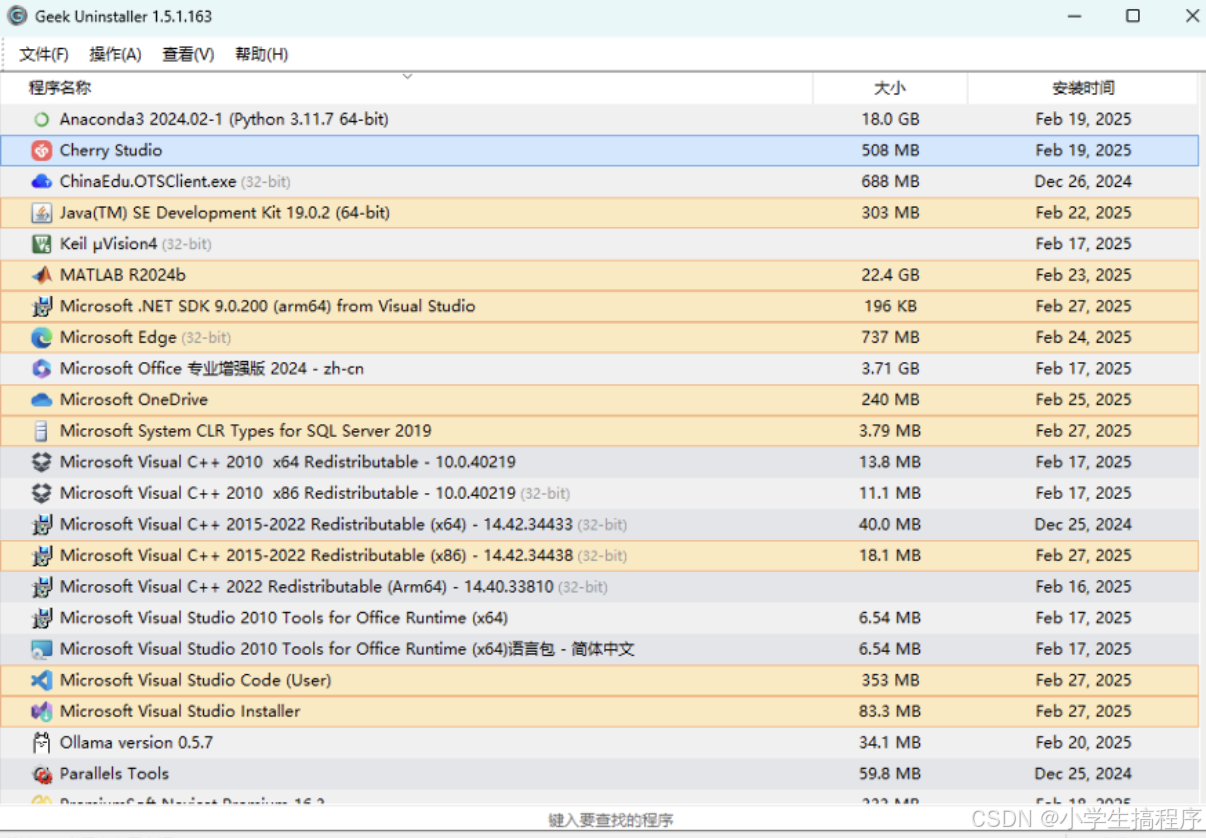Sort list by 大小 column header
The width and height of the screenshot is (1206, 838).
point(890,88)
